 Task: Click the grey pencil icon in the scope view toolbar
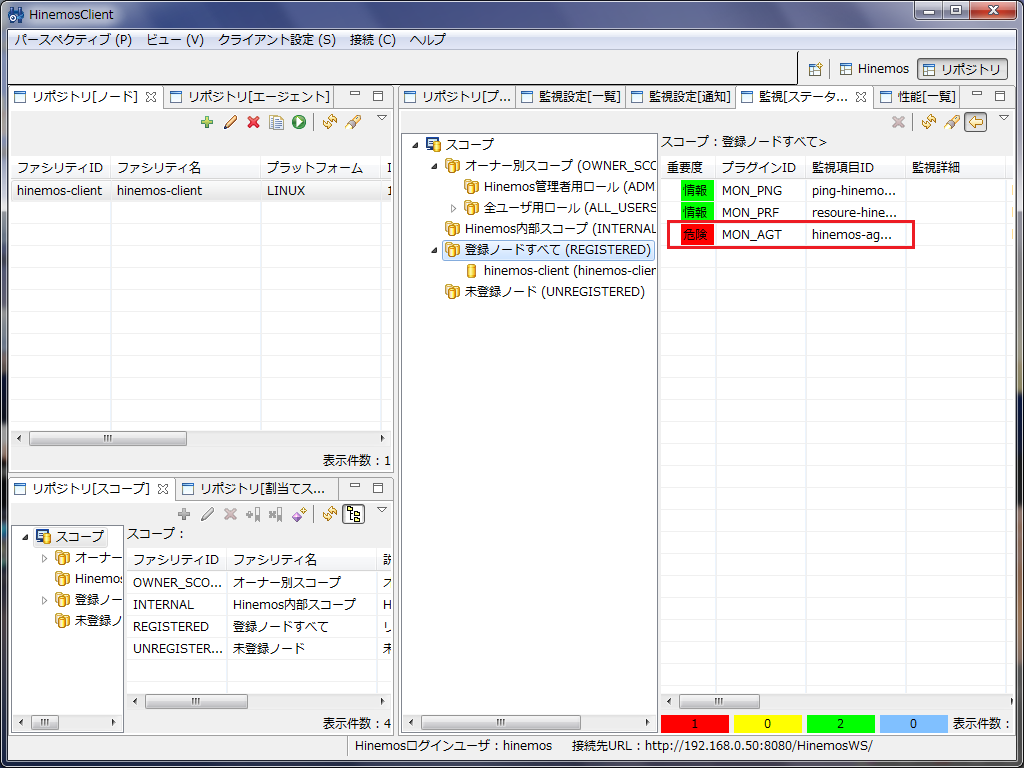tap(207, 515)
